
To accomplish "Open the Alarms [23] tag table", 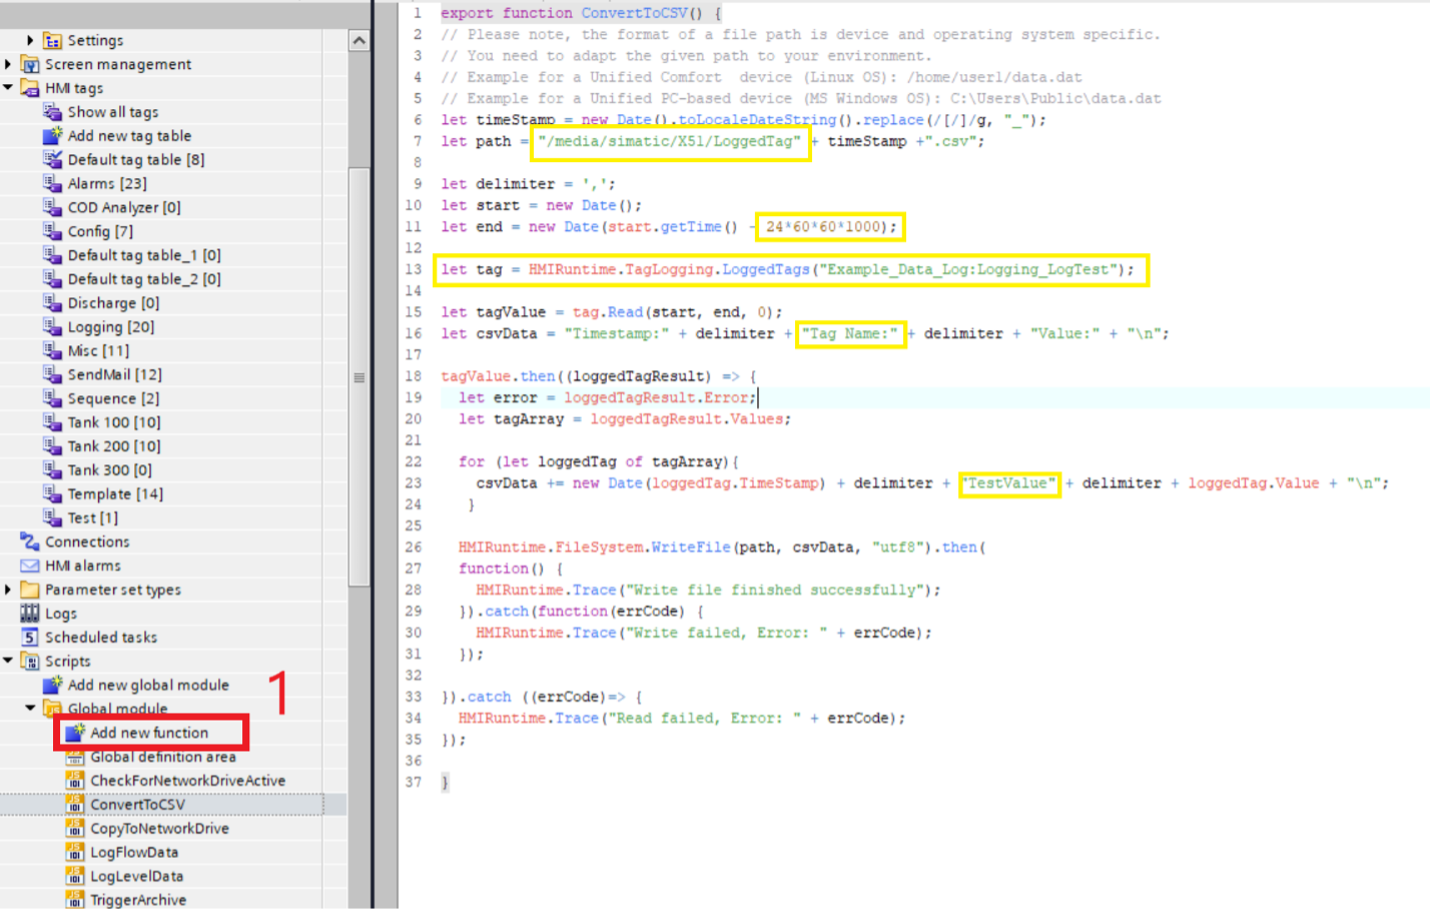I will (x=106, y=184).
